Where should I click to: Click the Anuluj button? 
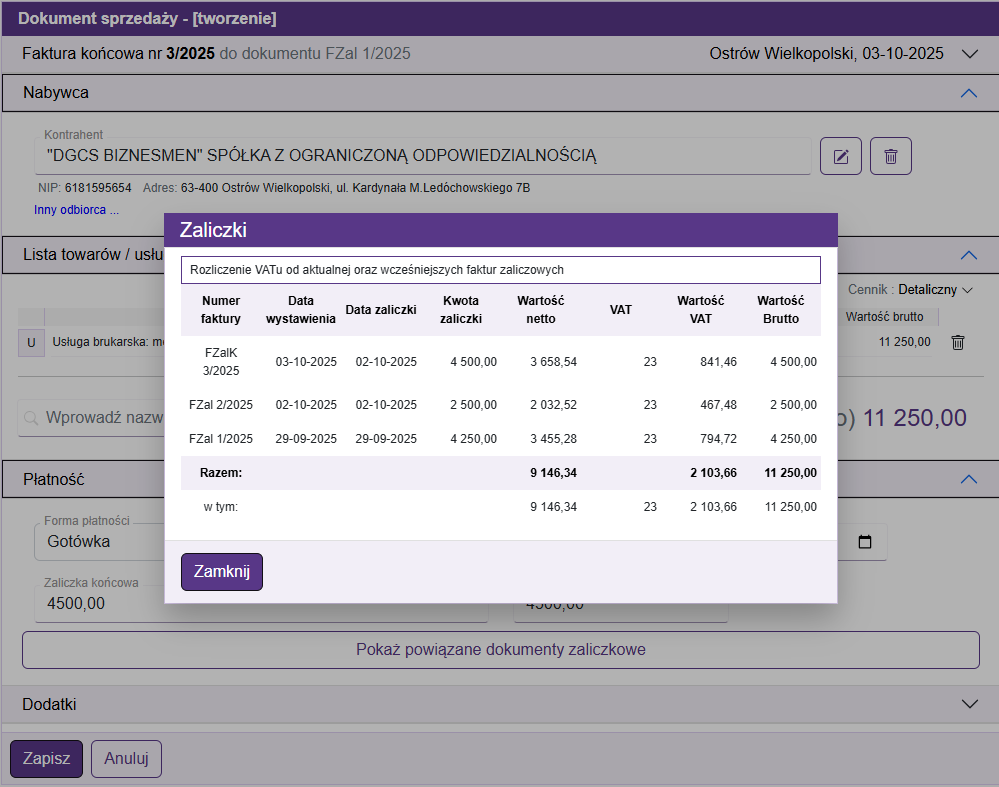pos(126,759)
